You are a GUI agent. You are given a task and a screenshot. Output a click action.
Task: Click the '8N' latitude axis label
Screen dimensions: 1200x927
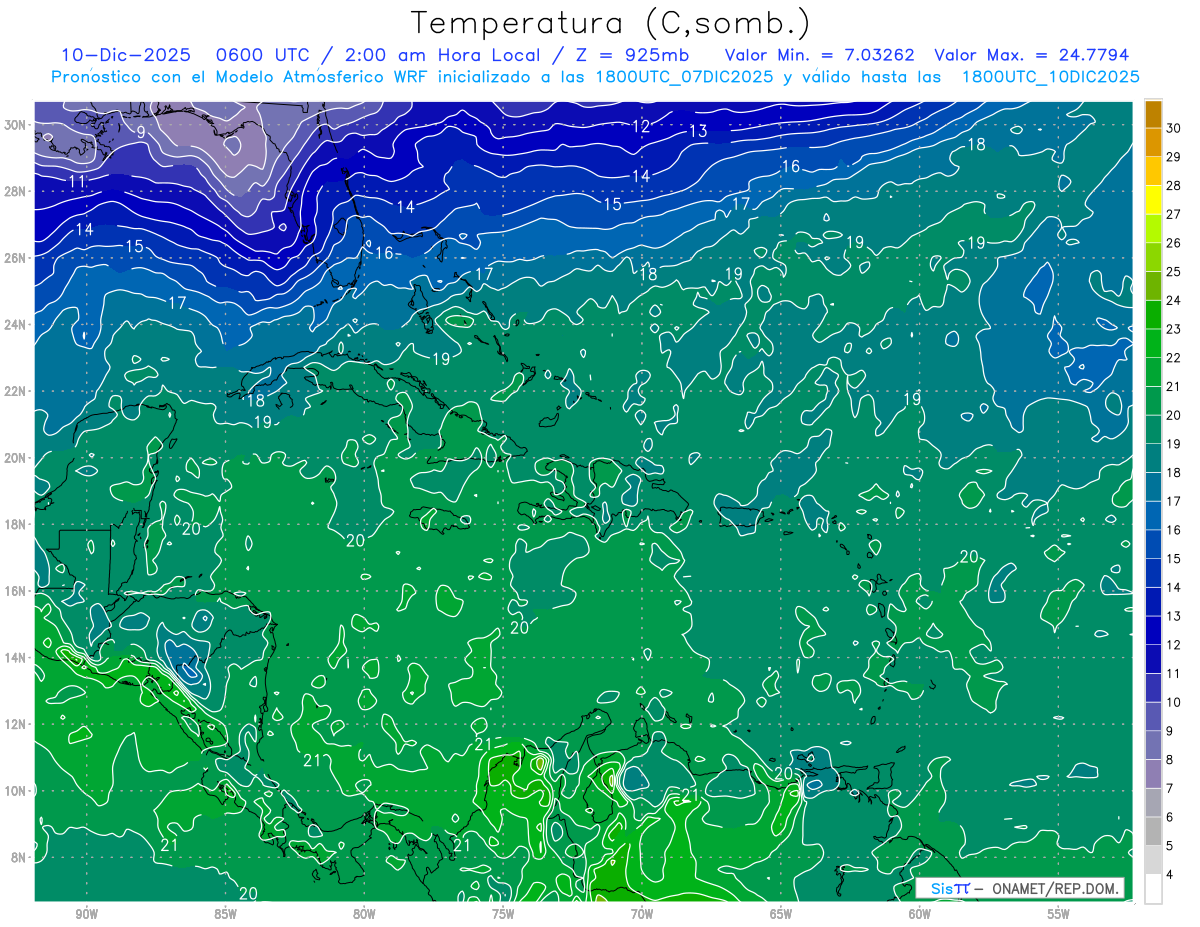click(x=20, y=857)
